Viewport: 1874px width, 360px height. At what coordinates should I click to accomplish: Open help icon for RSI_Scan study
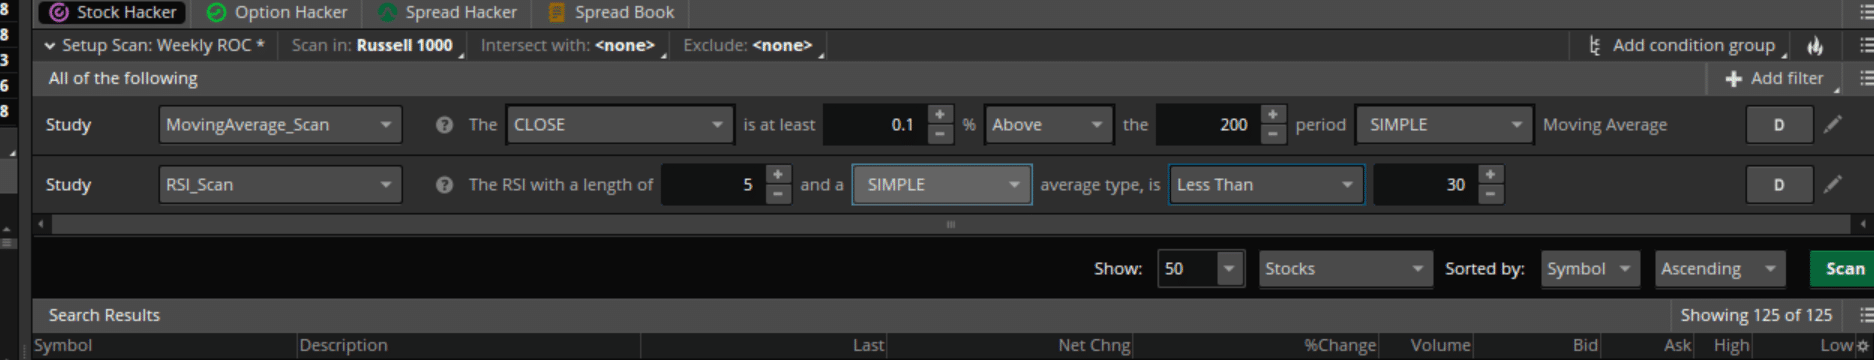(444, 185)
